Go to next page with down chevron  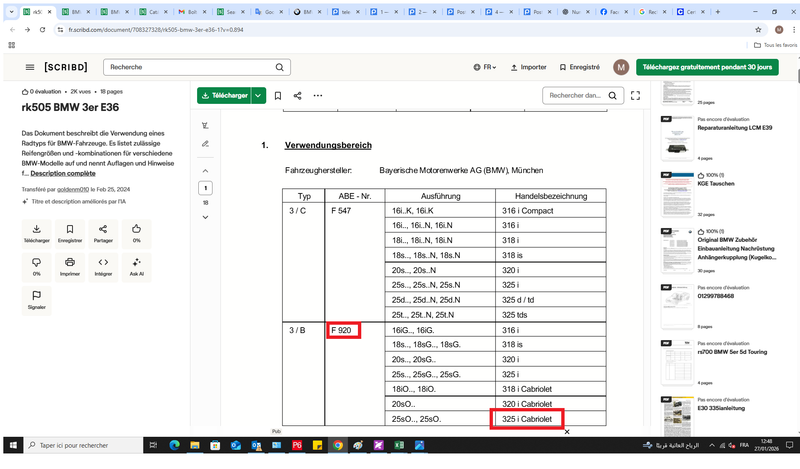tap(205, 217)
